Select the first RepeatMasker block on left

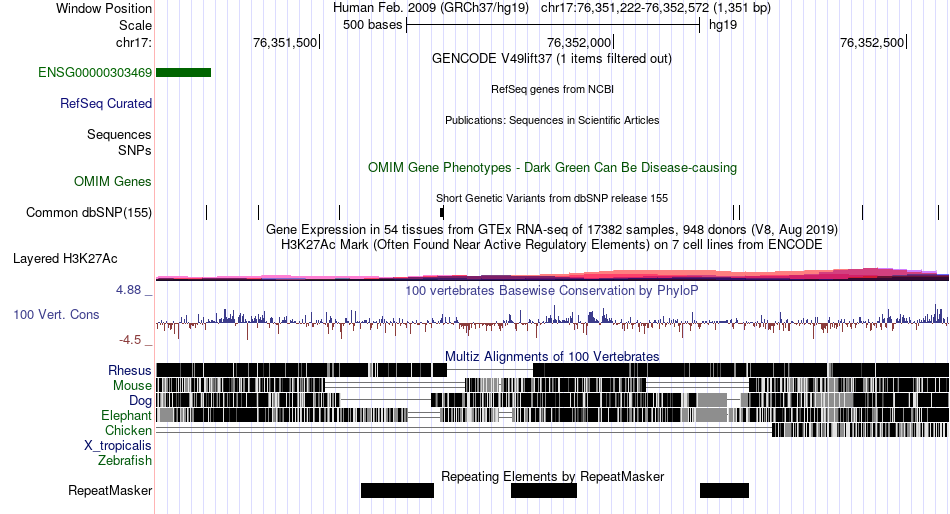(397, 490)
